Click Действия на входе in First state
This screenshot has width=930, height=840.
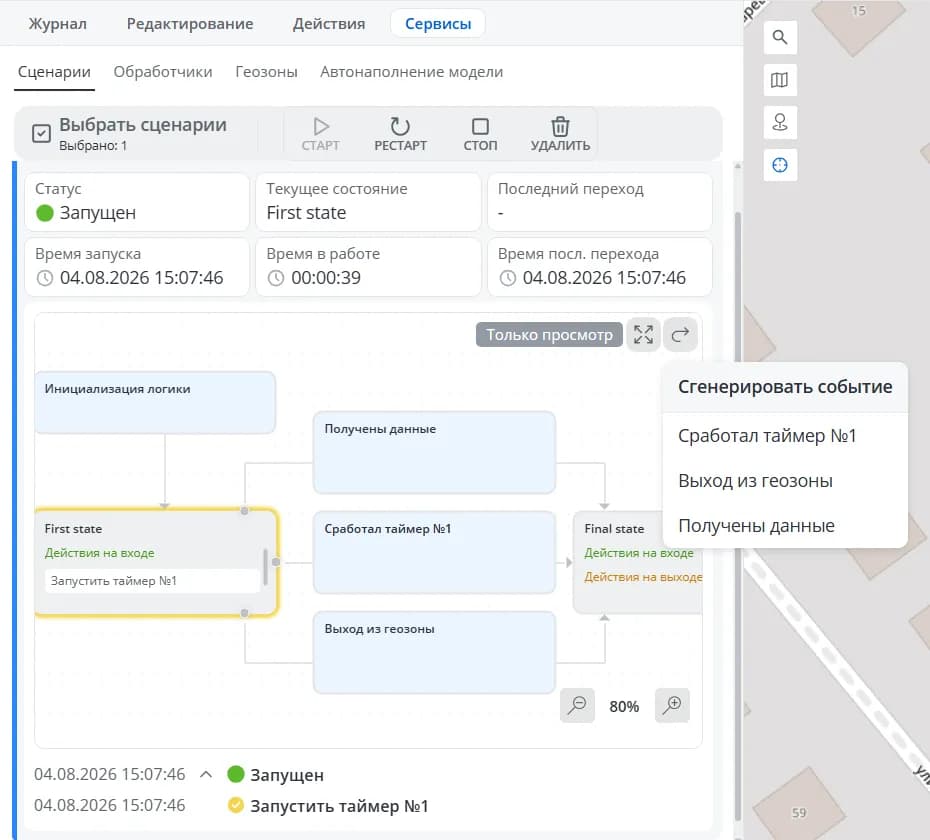pyautogui.click(x=99, y=553)
